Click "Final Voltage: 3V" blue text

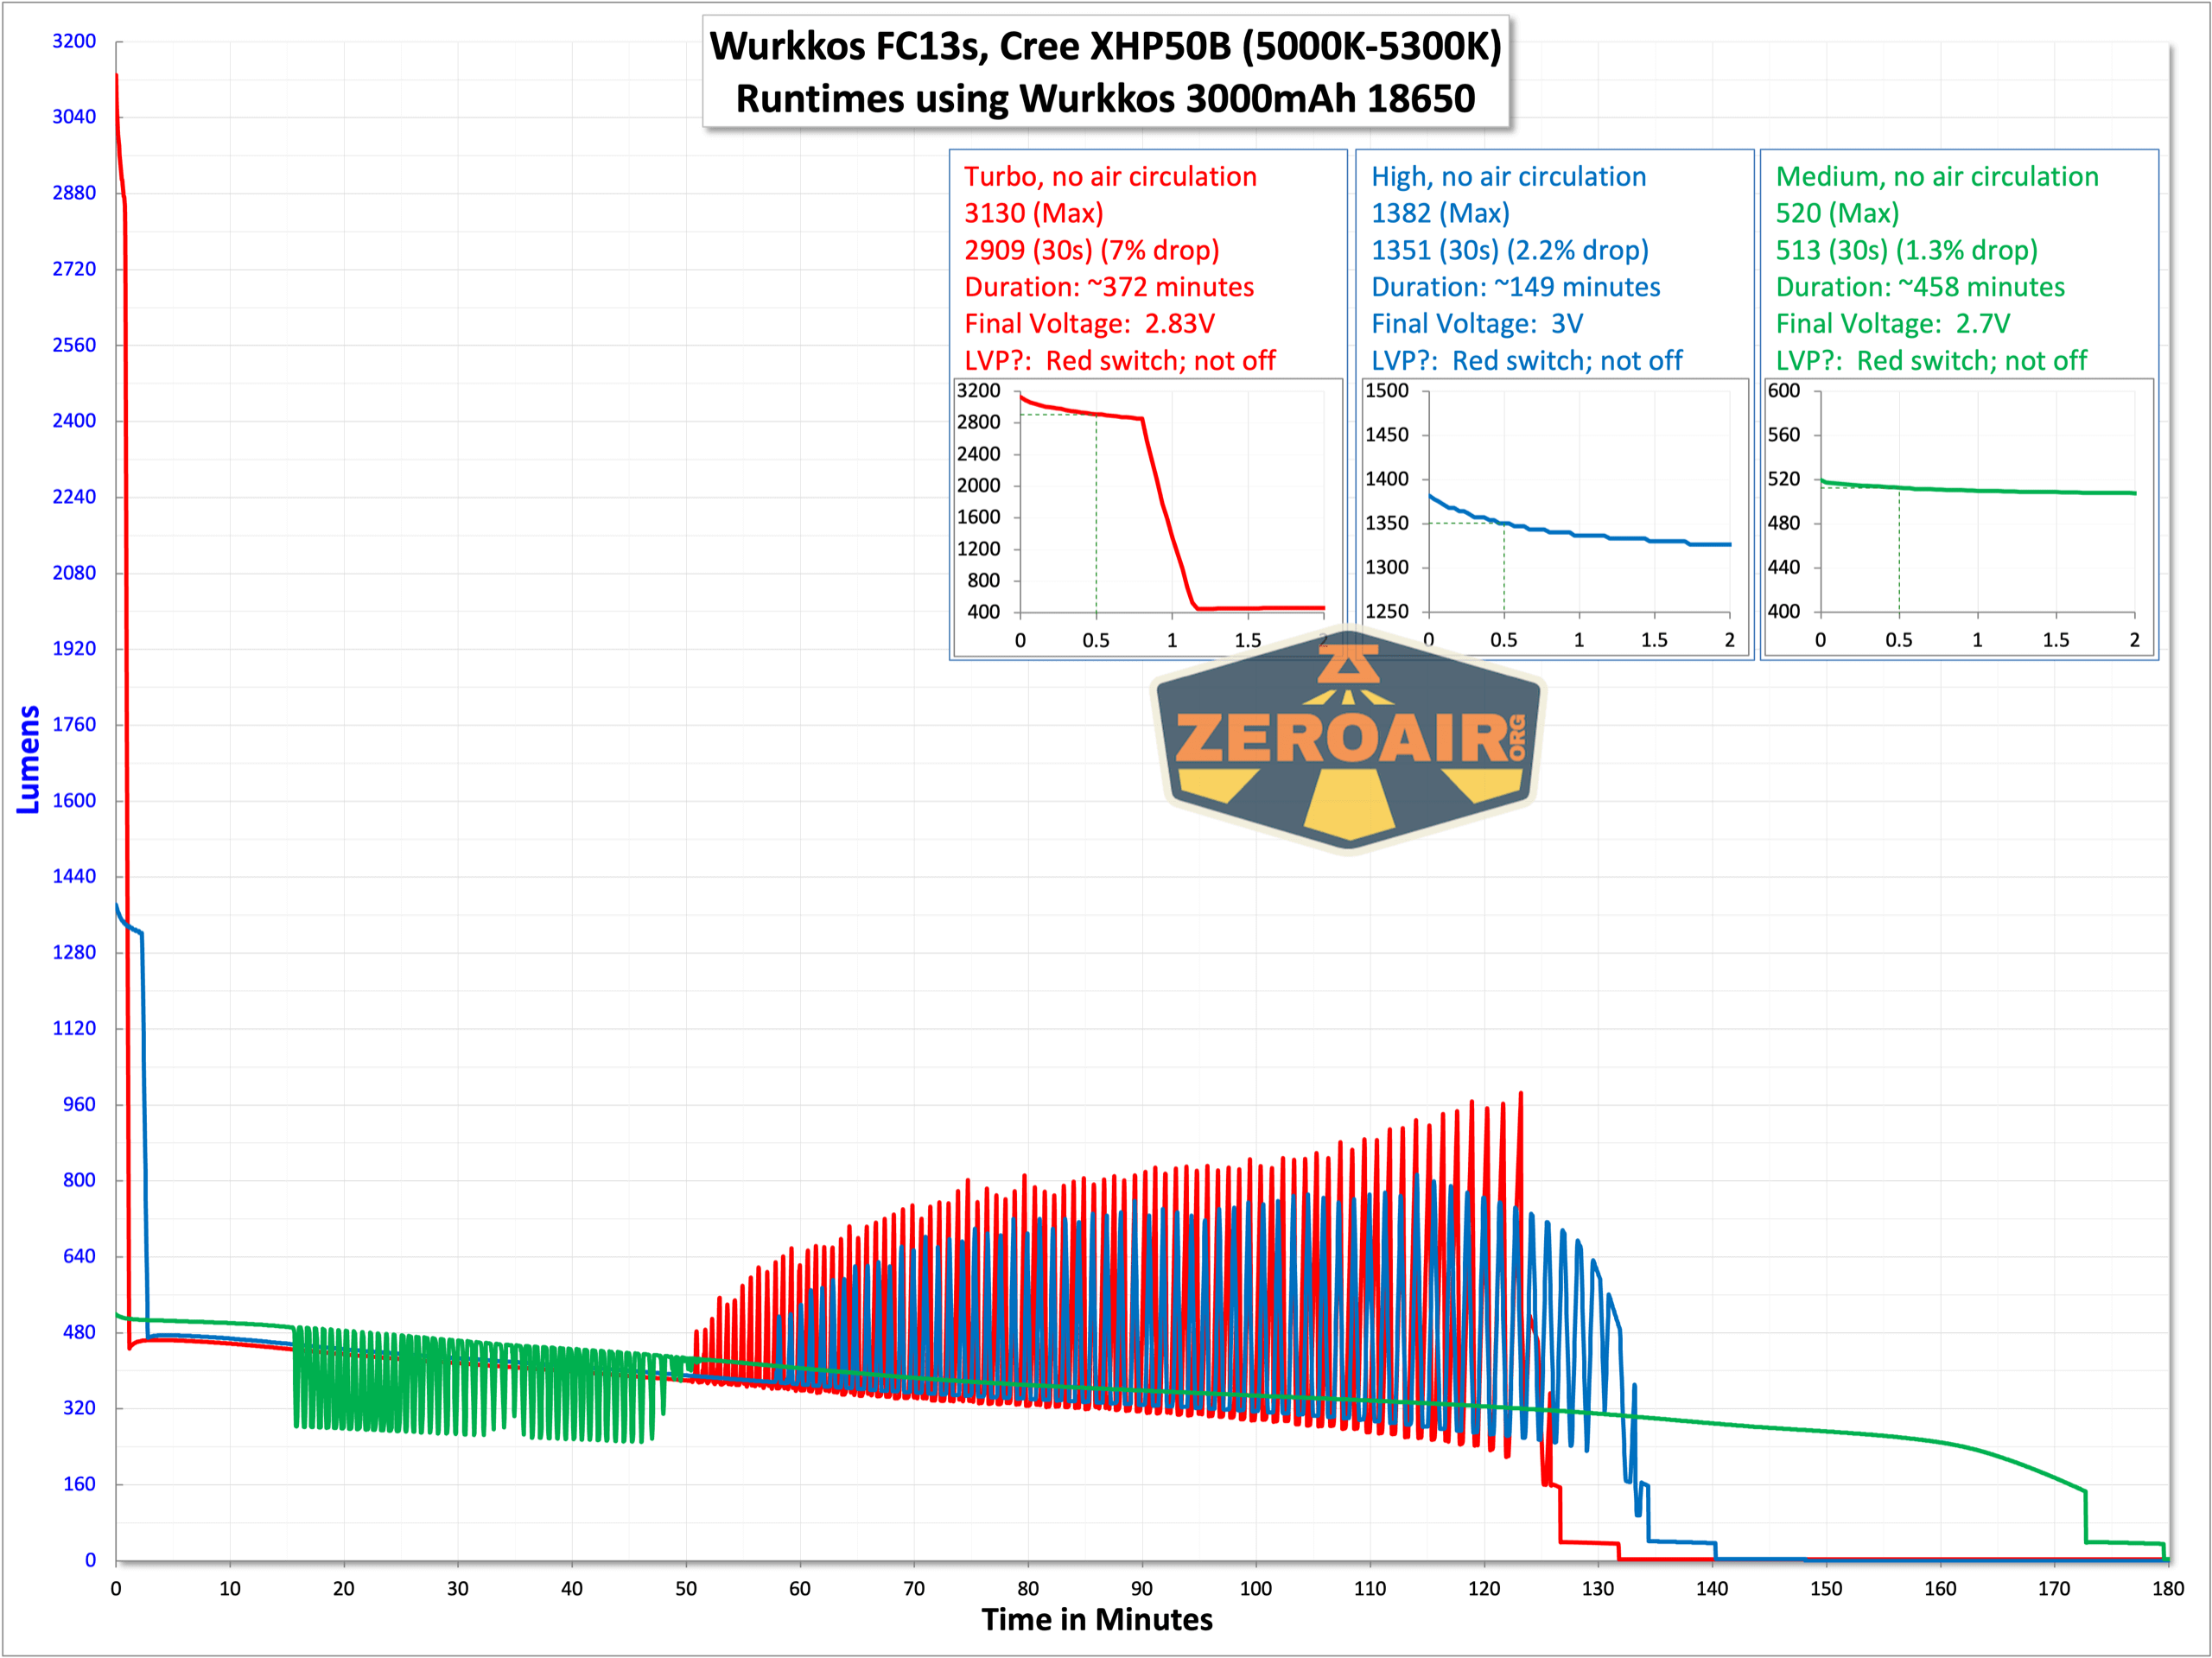pyautogui.click(x=1477, y=324)
